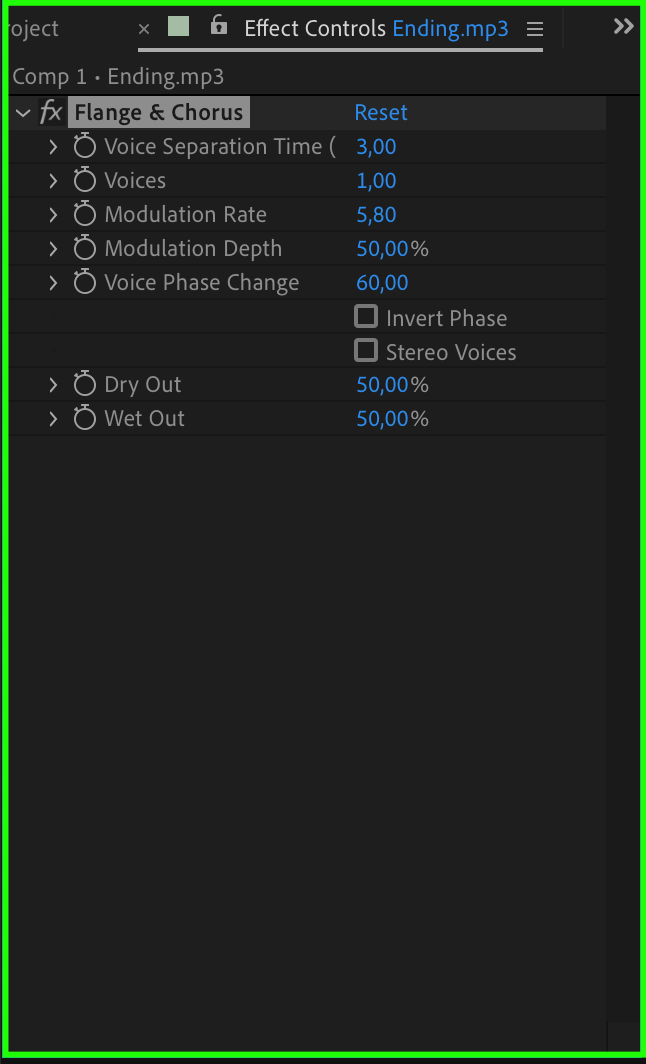
Task: Click the label color swatch in tab
Action: 179,27
